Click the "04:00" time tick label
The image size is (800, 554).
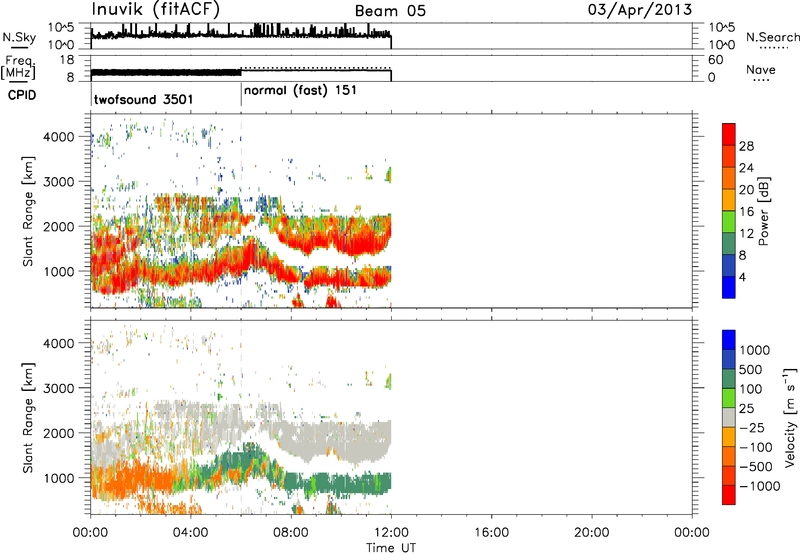[x=190, y=533]
